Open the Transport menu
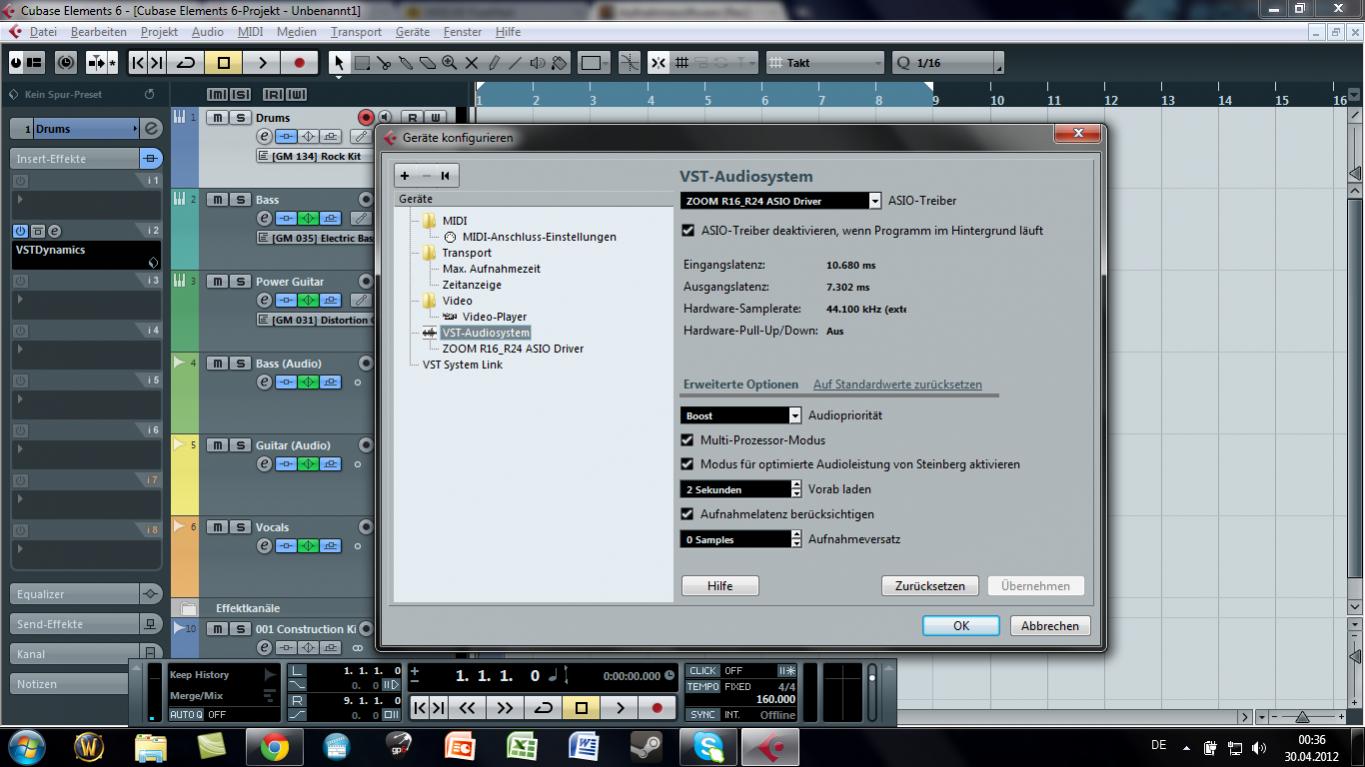The width and height of the screenshot is (1365, 767). tap(356, 32)
